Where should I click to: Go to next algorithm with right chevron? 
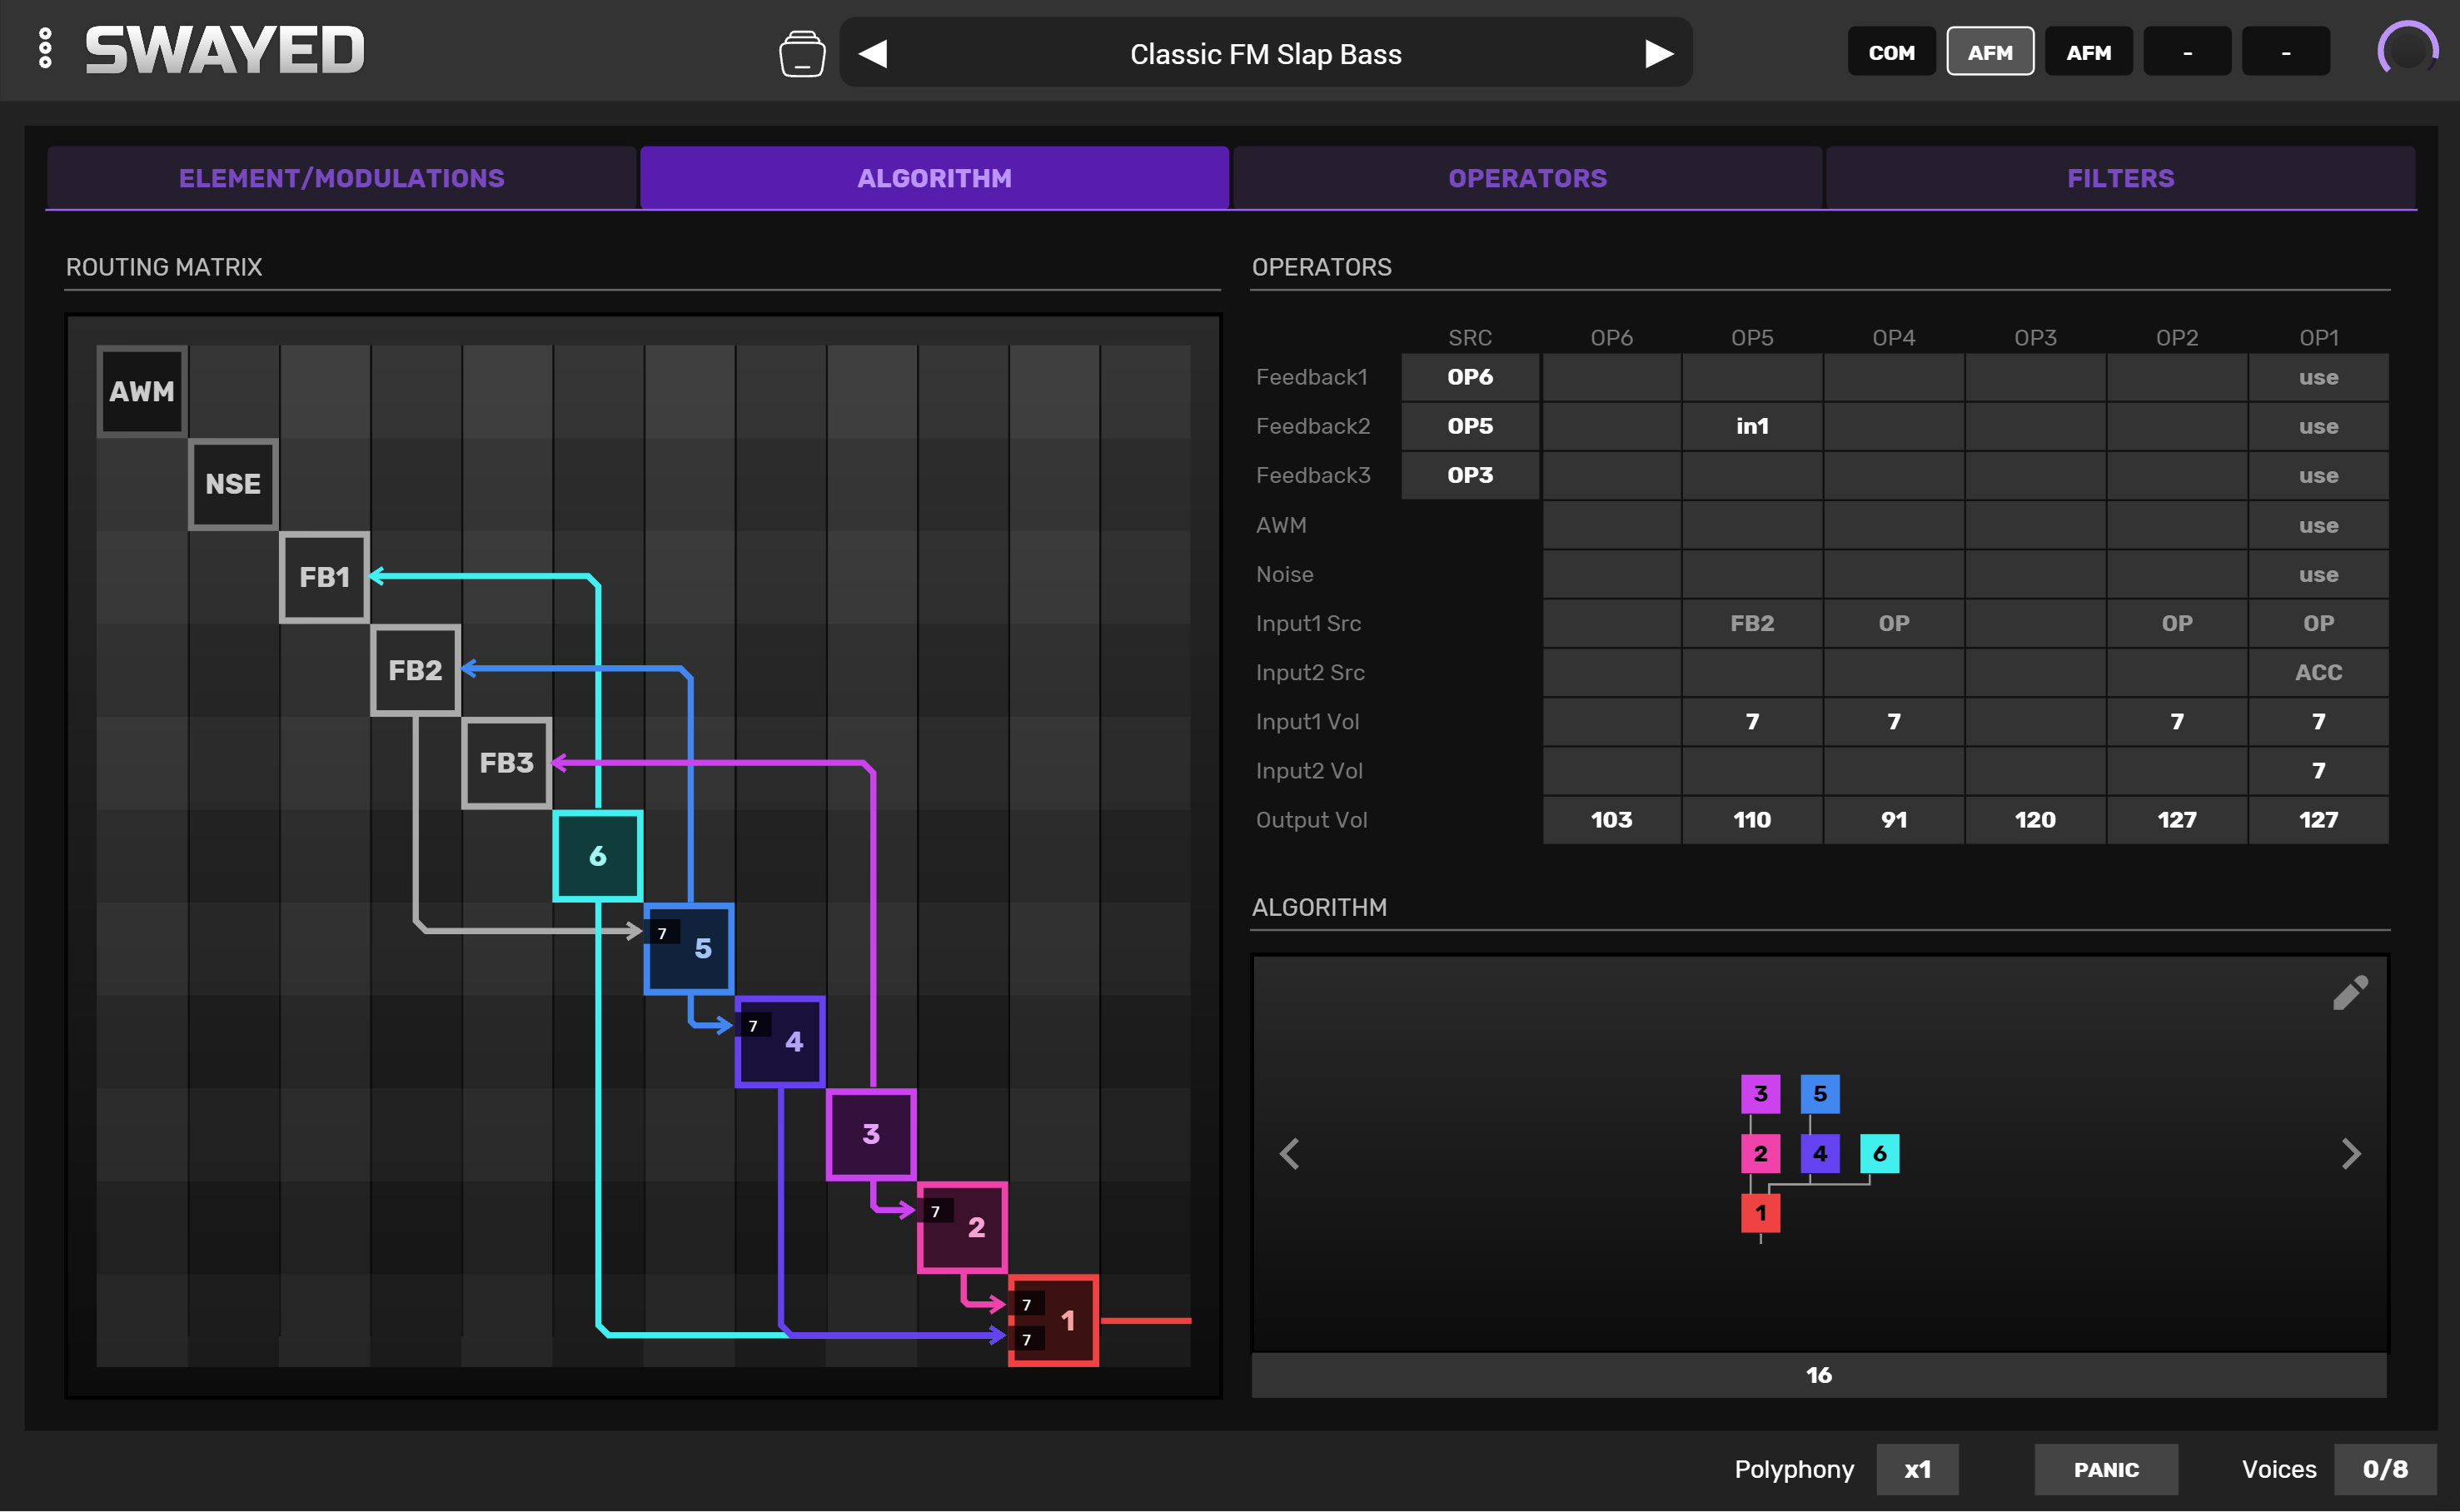(2350, 1154)
